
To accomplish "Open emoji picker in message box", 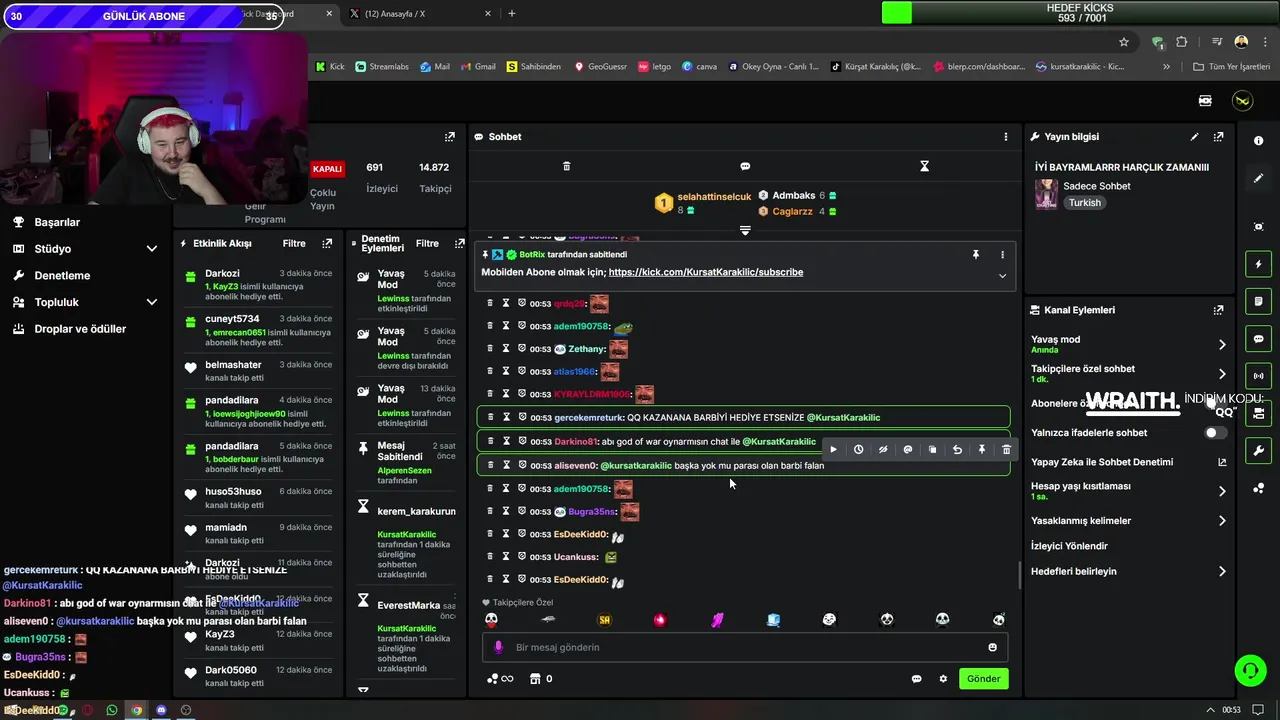I will [992, 647].
